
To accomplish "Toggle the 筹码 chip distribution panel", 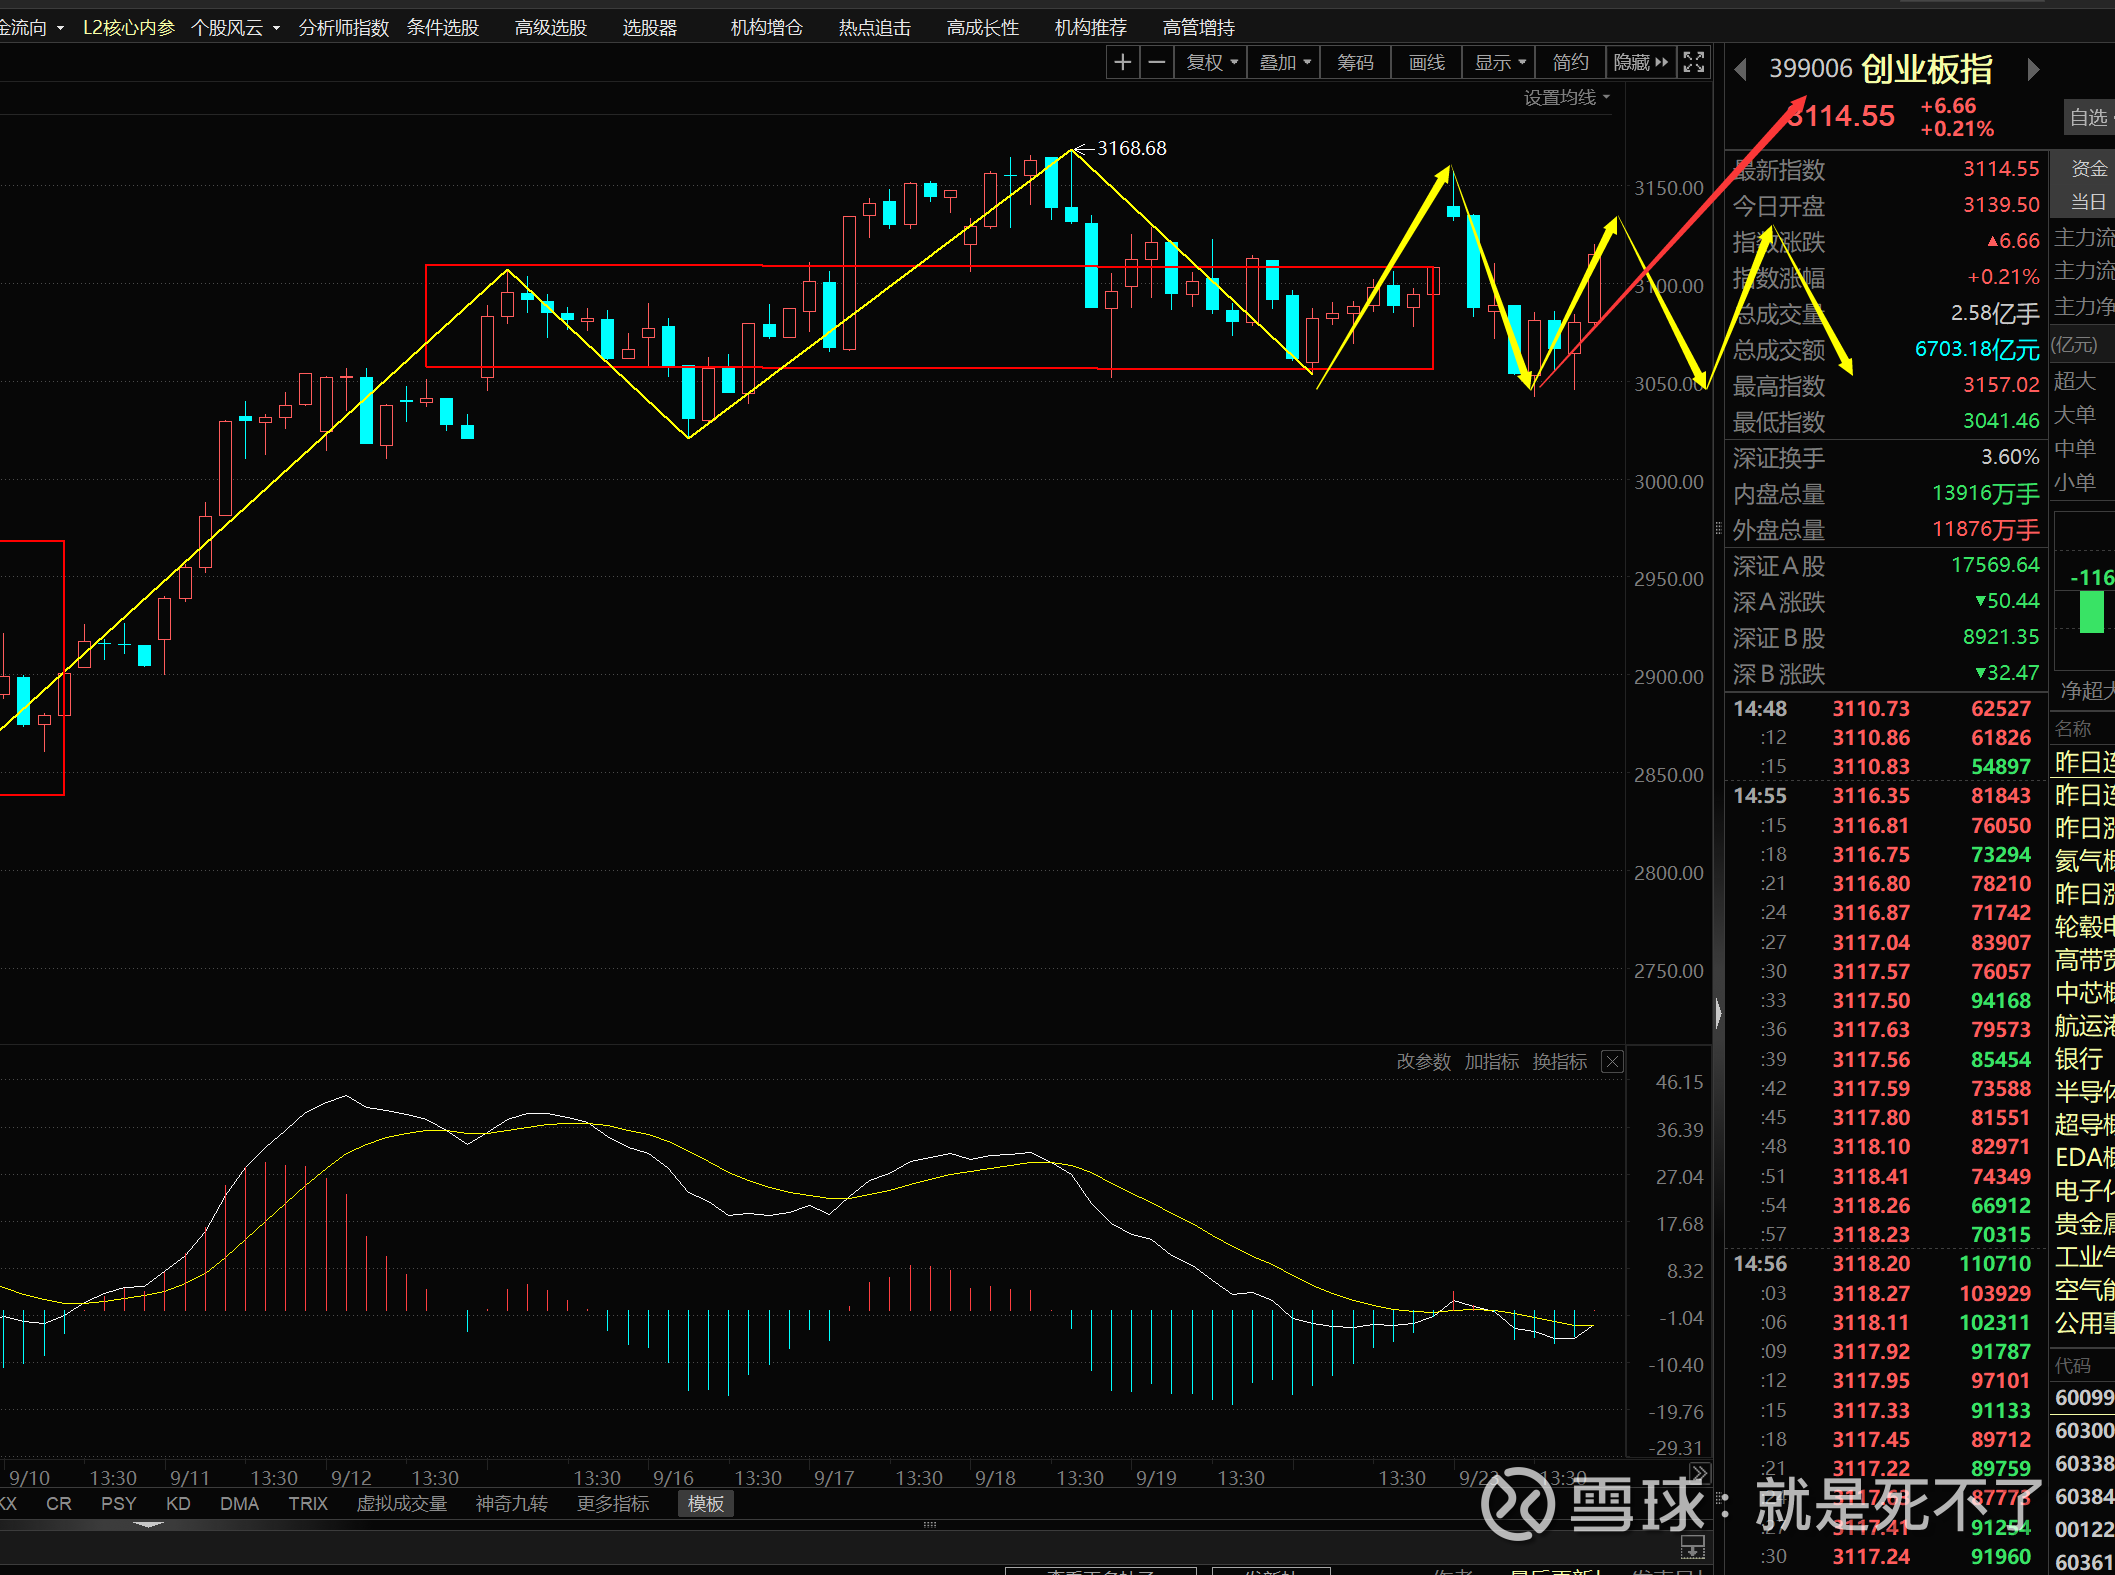I will [x=1355, y=63].
